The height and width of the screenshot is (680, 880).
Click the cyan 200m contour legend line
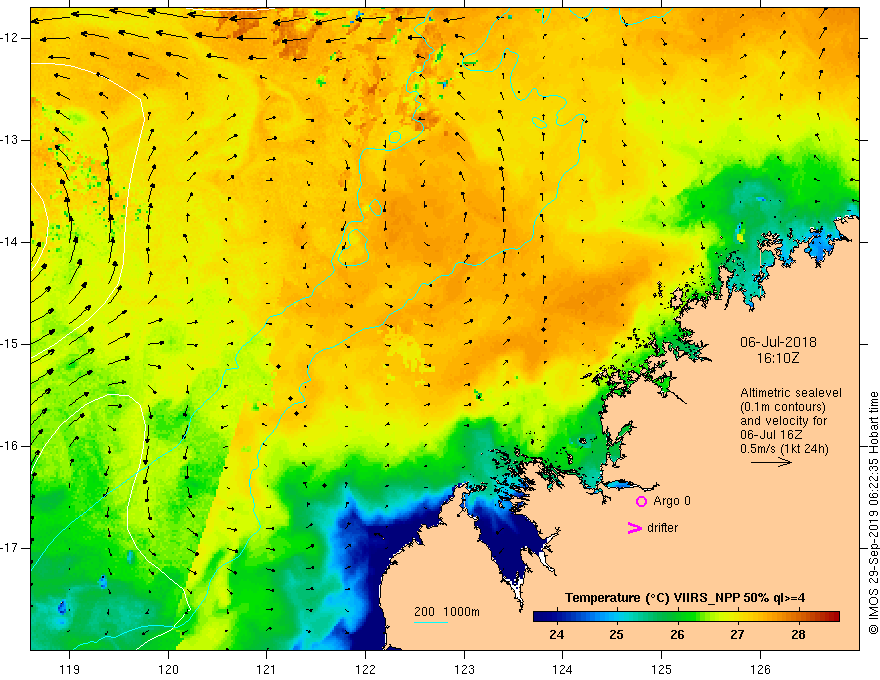[430, 622]
